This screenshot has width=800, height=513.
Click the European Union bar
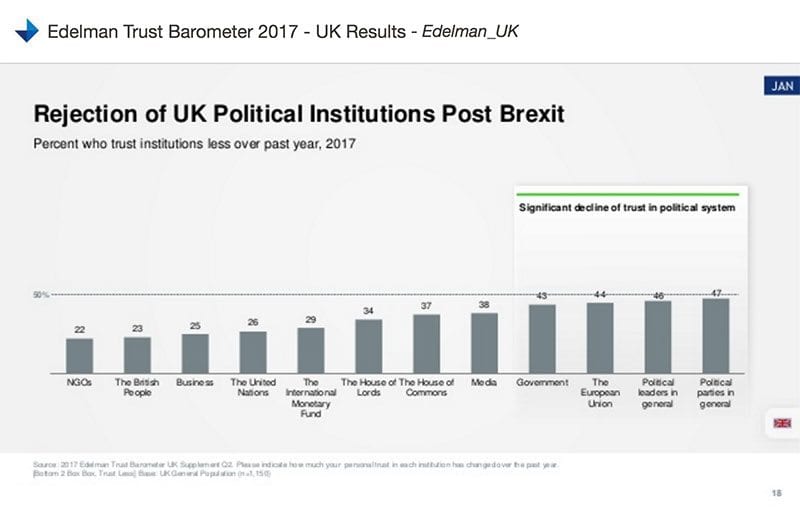600,336
